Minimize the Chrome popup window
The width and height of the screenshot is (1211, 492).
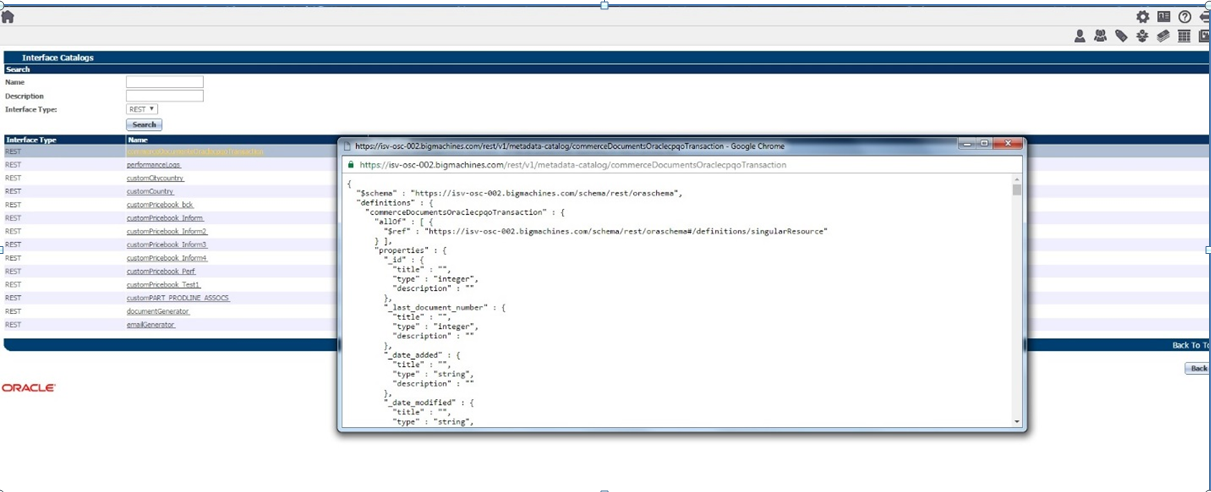click(x=968, y=144)
